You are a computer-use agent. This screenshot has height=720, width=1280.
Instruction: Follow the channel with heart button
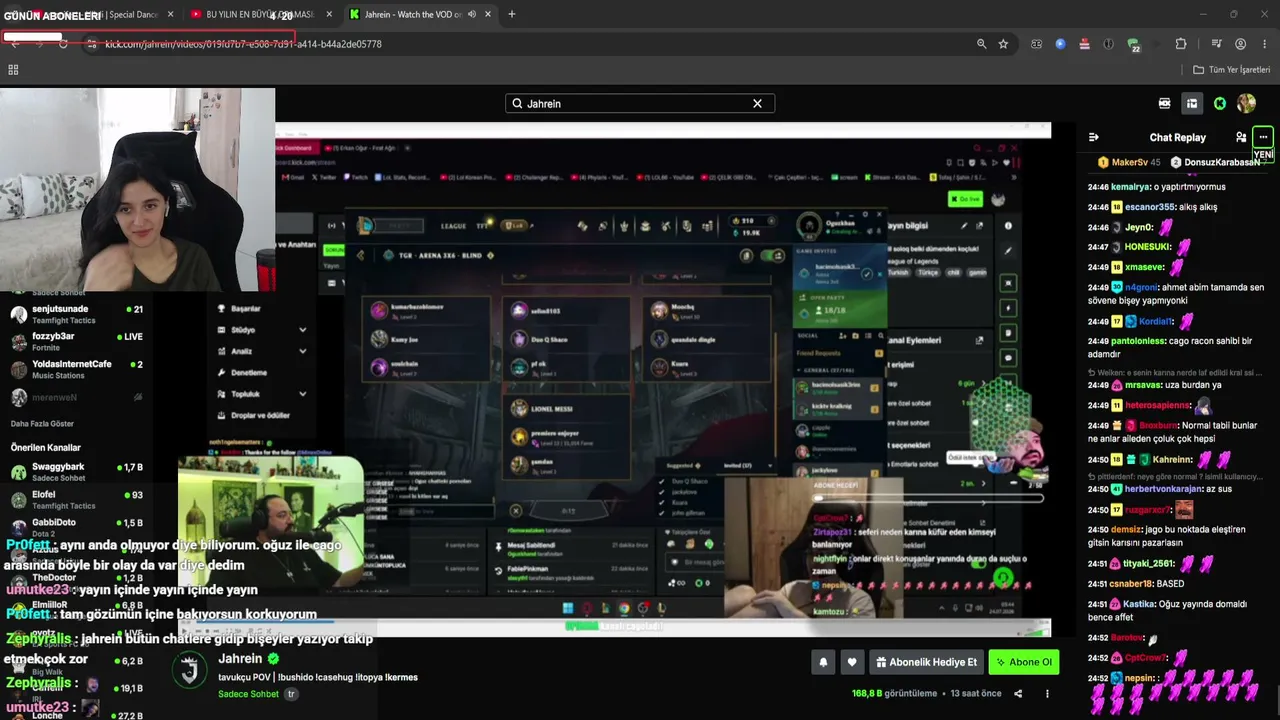pos(852,662)
